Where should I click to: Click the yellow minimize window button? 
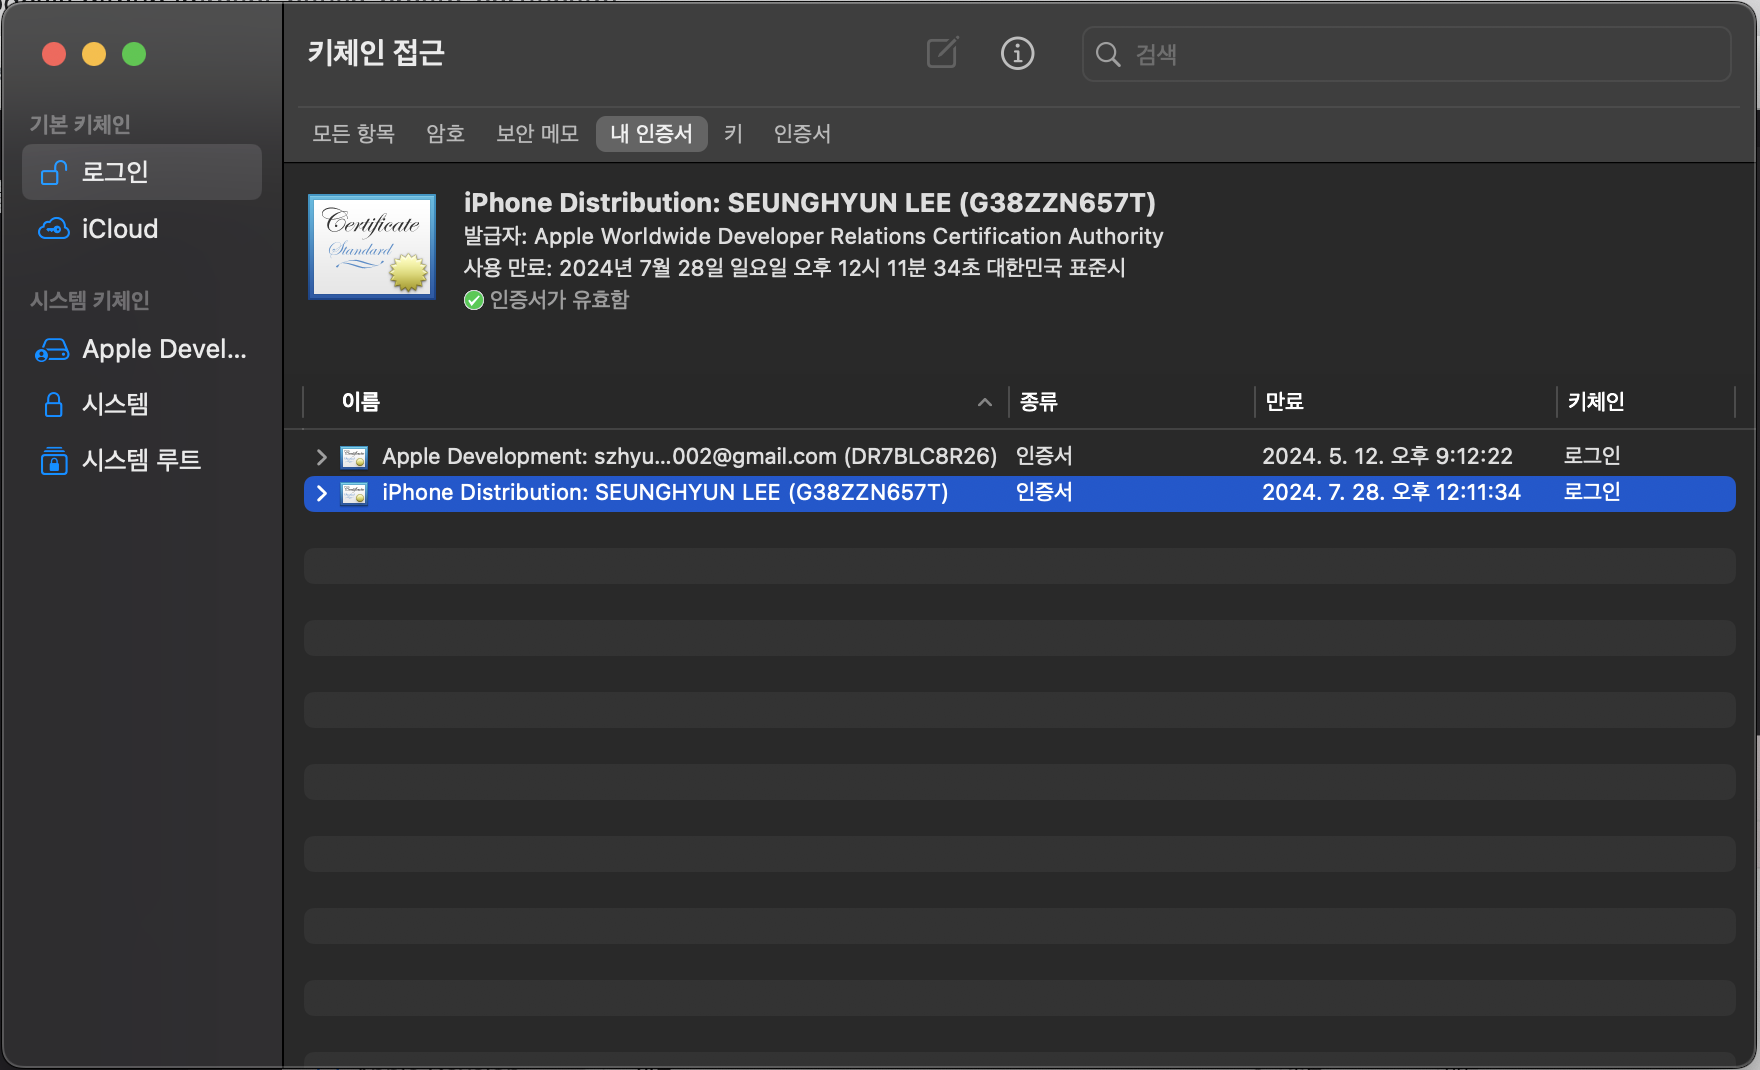coord(94,54)
